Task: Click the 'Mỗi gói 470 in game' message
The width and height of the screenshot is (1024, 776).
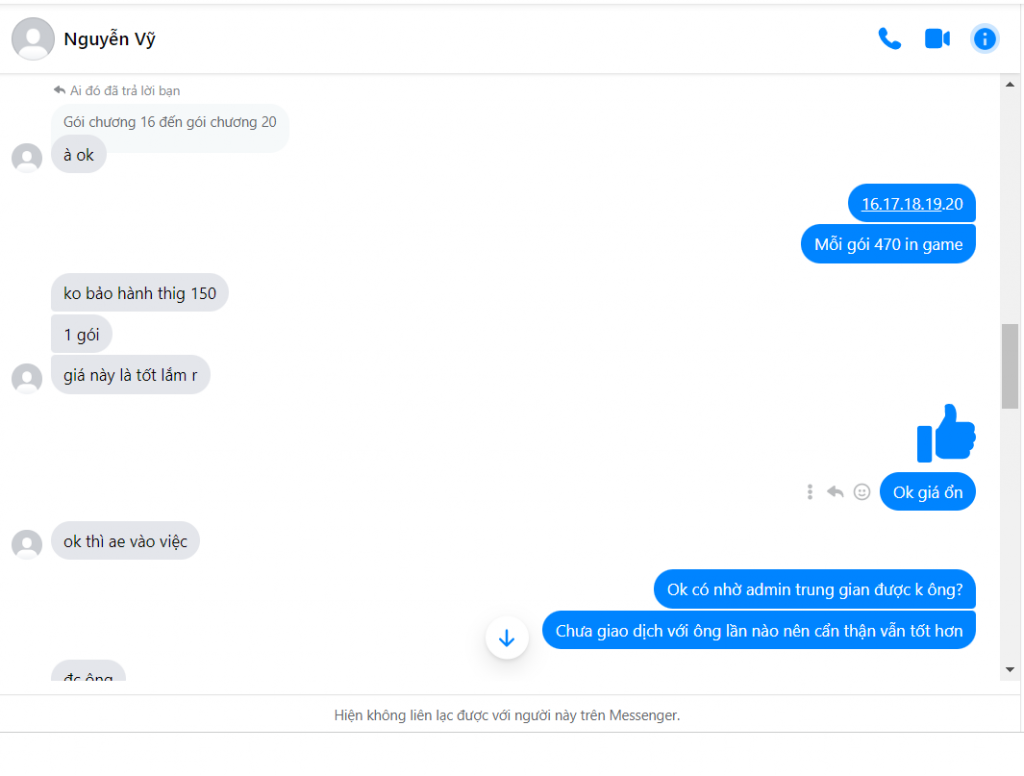Action: point(888,244)
